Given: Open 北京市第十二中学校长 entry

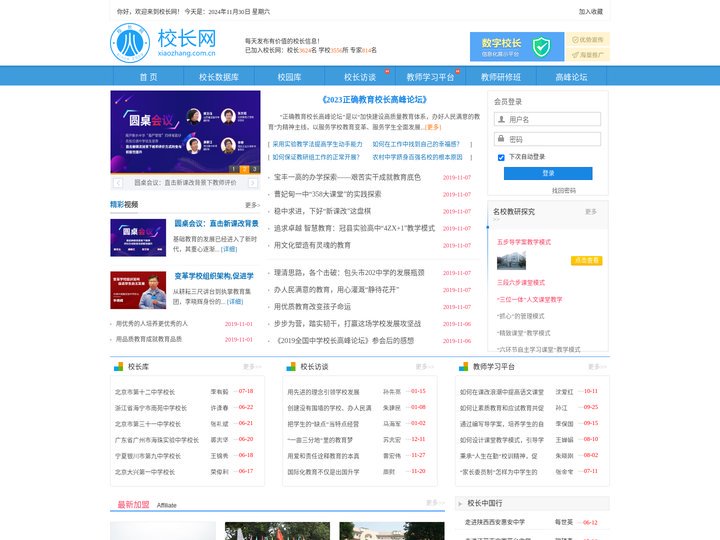Looking at the screenshot, I should [x=145, y=392].
